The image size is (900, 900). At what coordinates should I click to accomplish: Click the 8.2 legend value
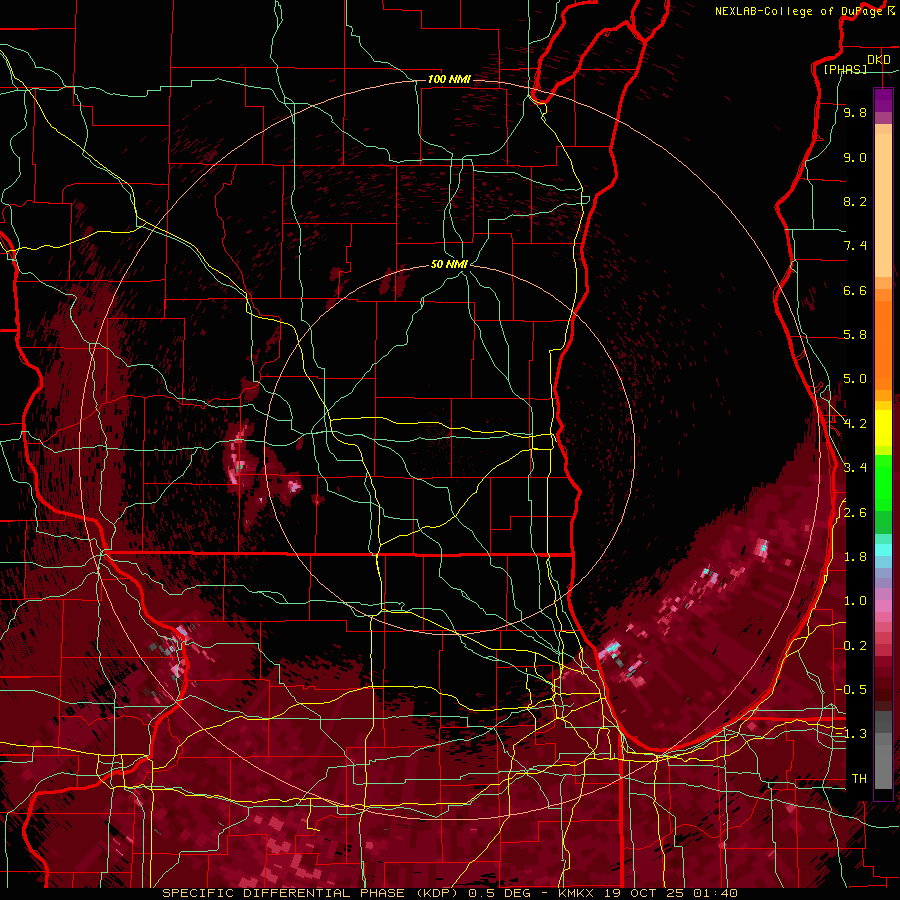[x=855, y=201]
